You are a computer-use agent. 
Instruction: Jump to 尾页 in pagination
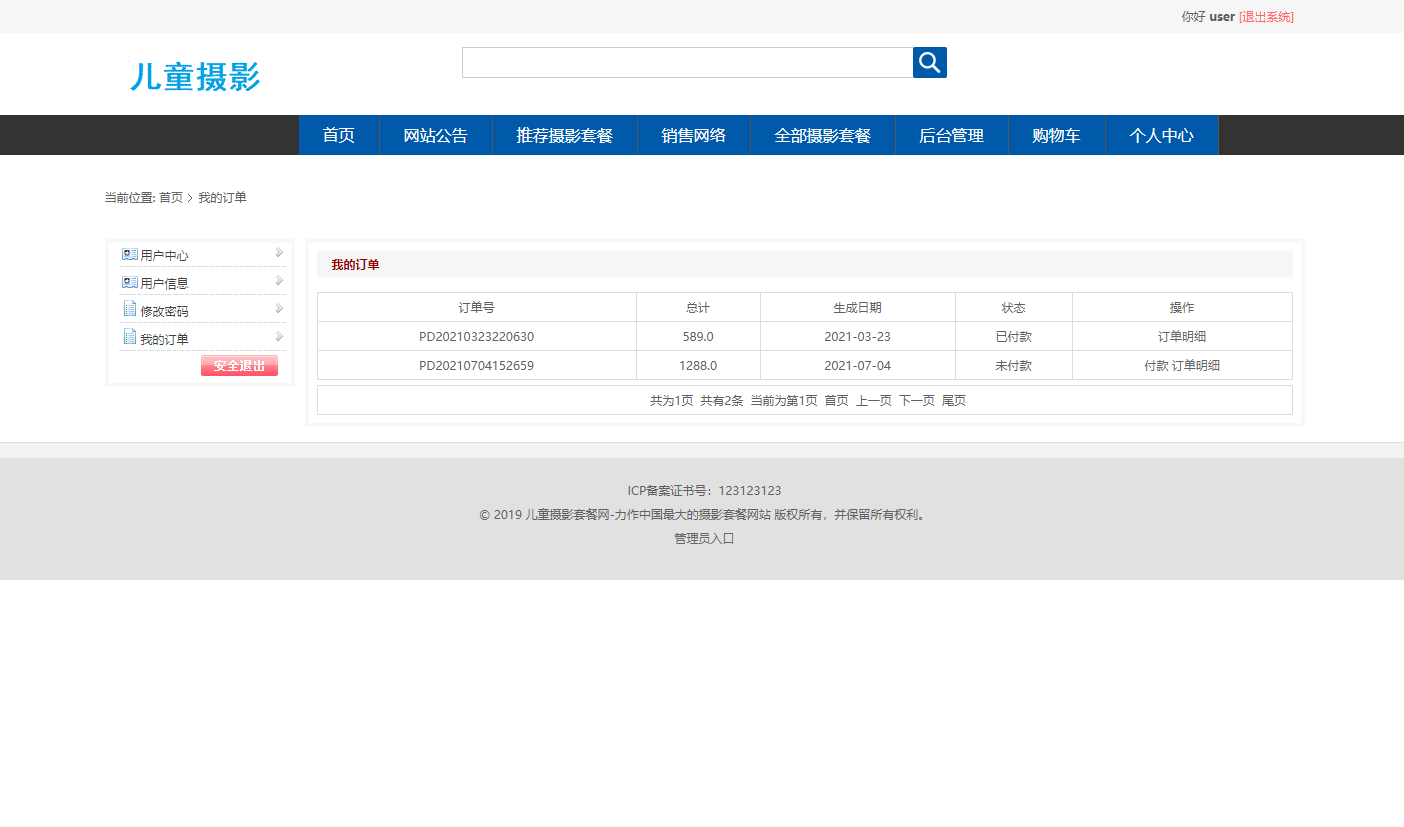point(954,399)
